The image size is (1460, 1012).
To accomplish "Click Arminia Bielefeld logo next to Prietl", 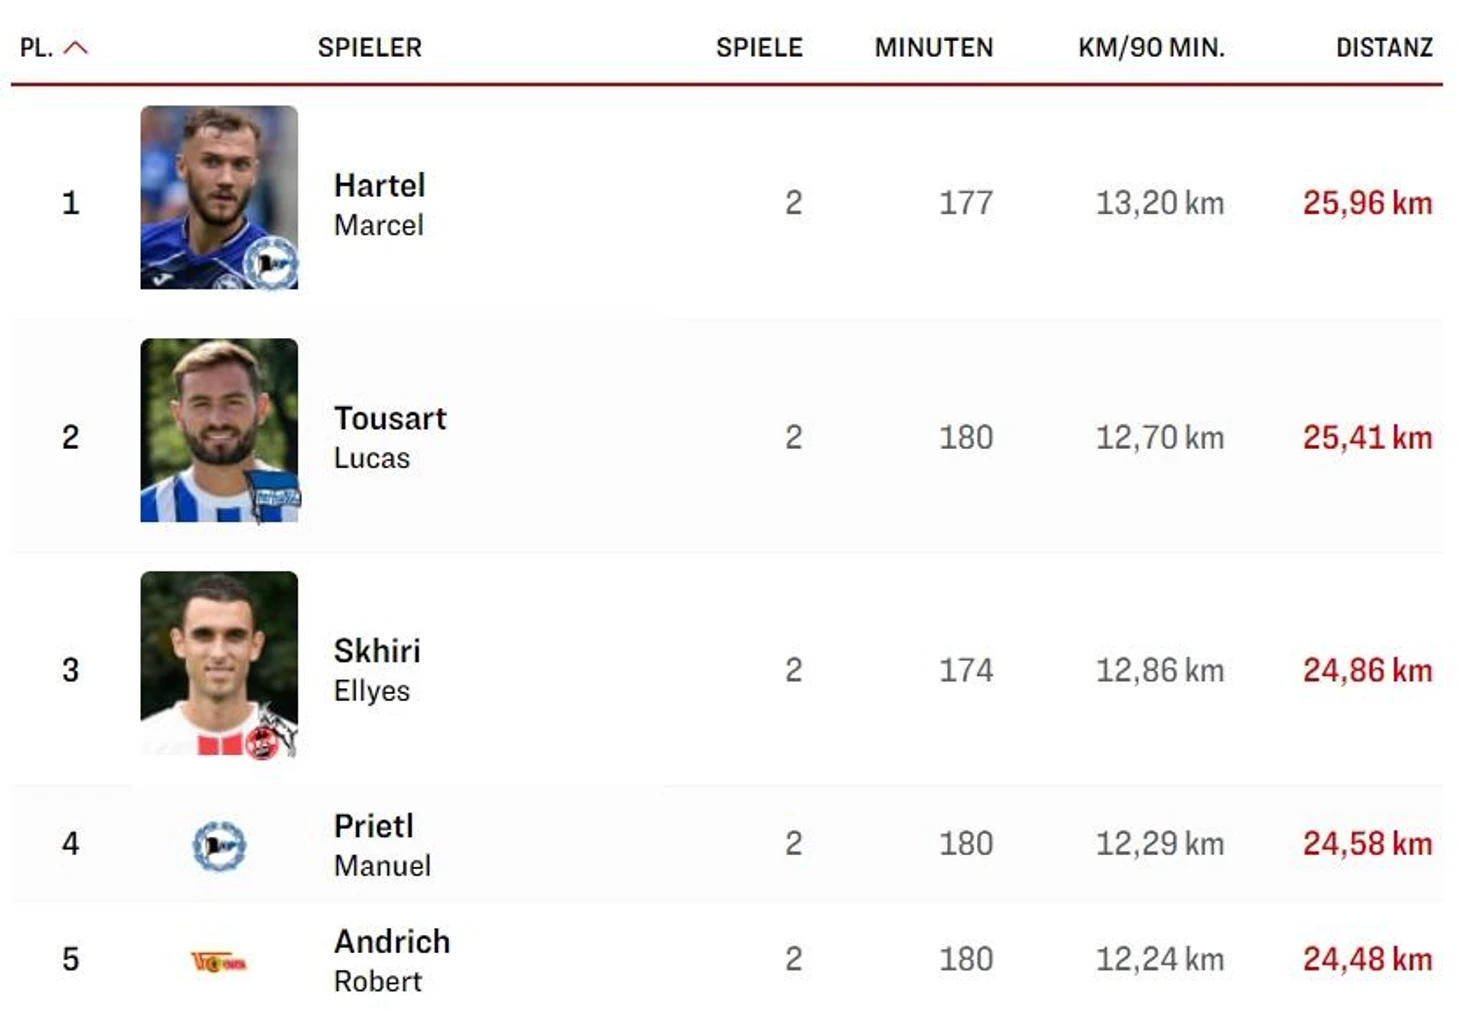I will coord(219,845).
